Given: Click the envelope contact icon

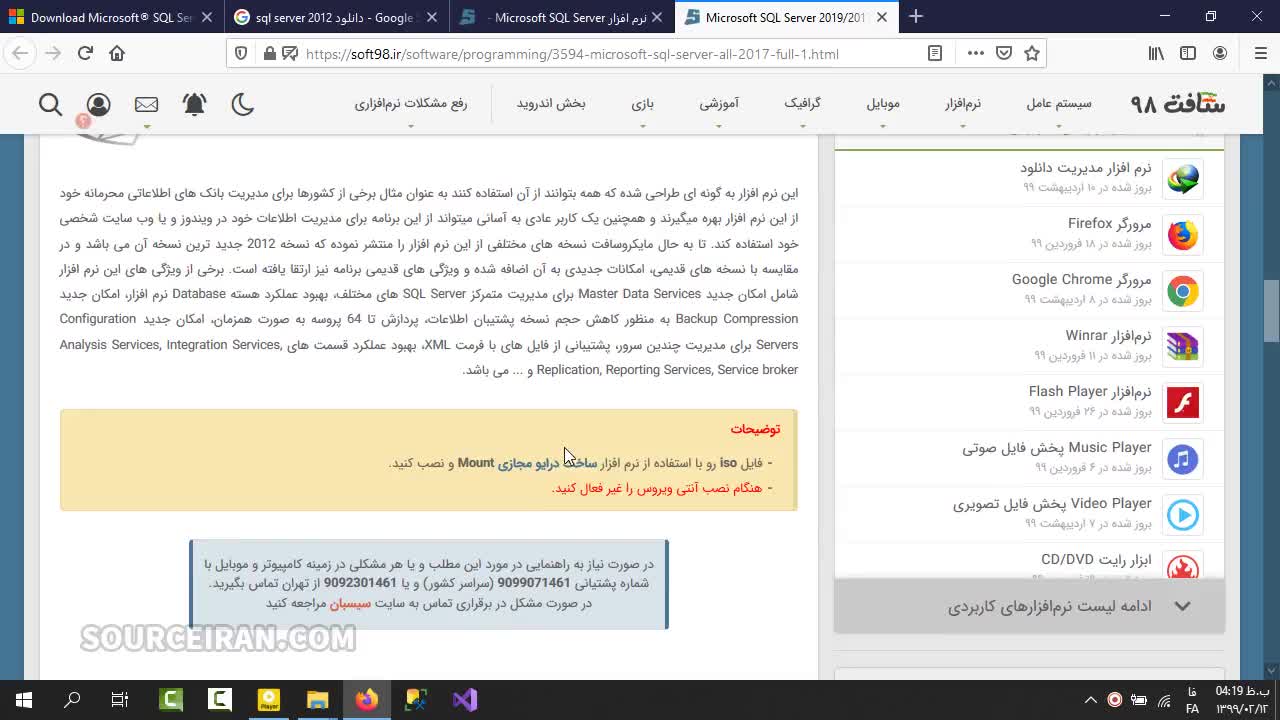Looking at the screenshot, I should [146, 104].
